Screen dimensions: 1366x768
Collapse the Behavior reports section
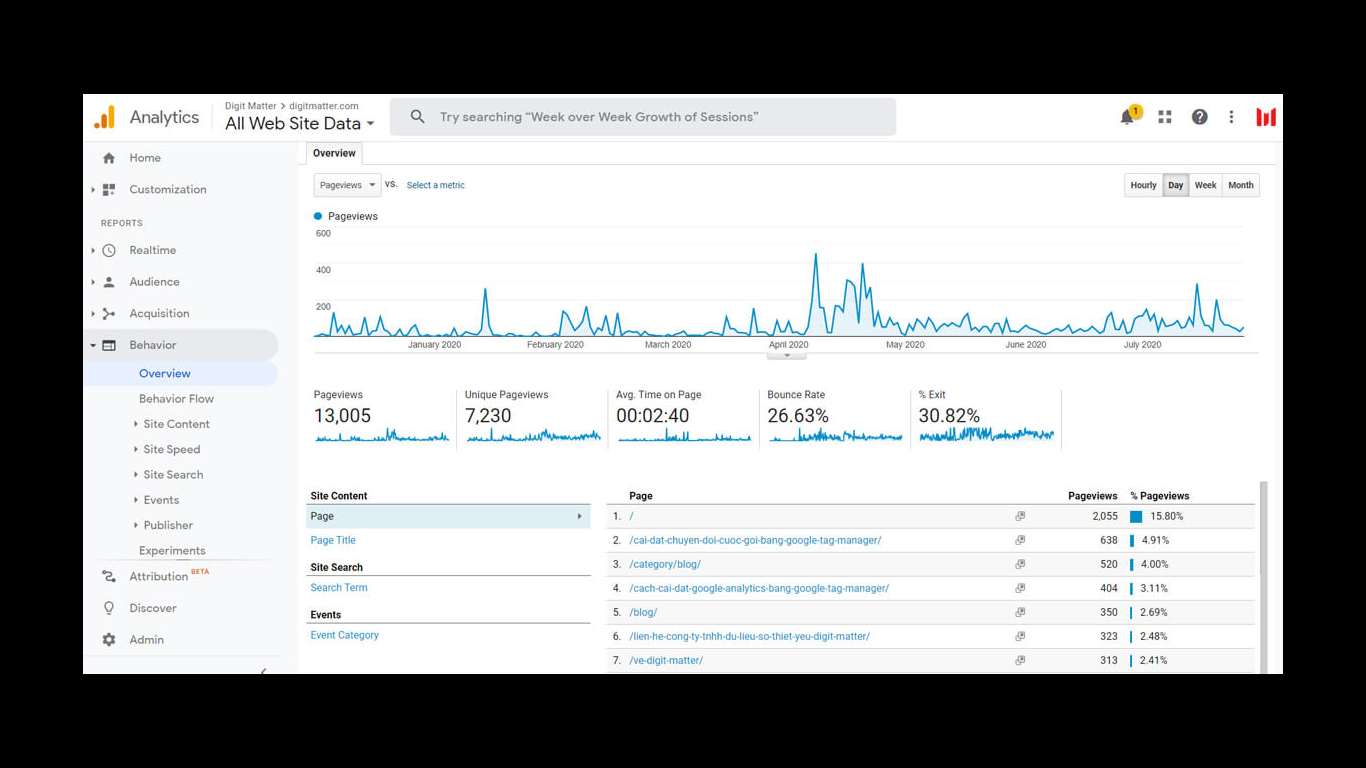(93, 345)
